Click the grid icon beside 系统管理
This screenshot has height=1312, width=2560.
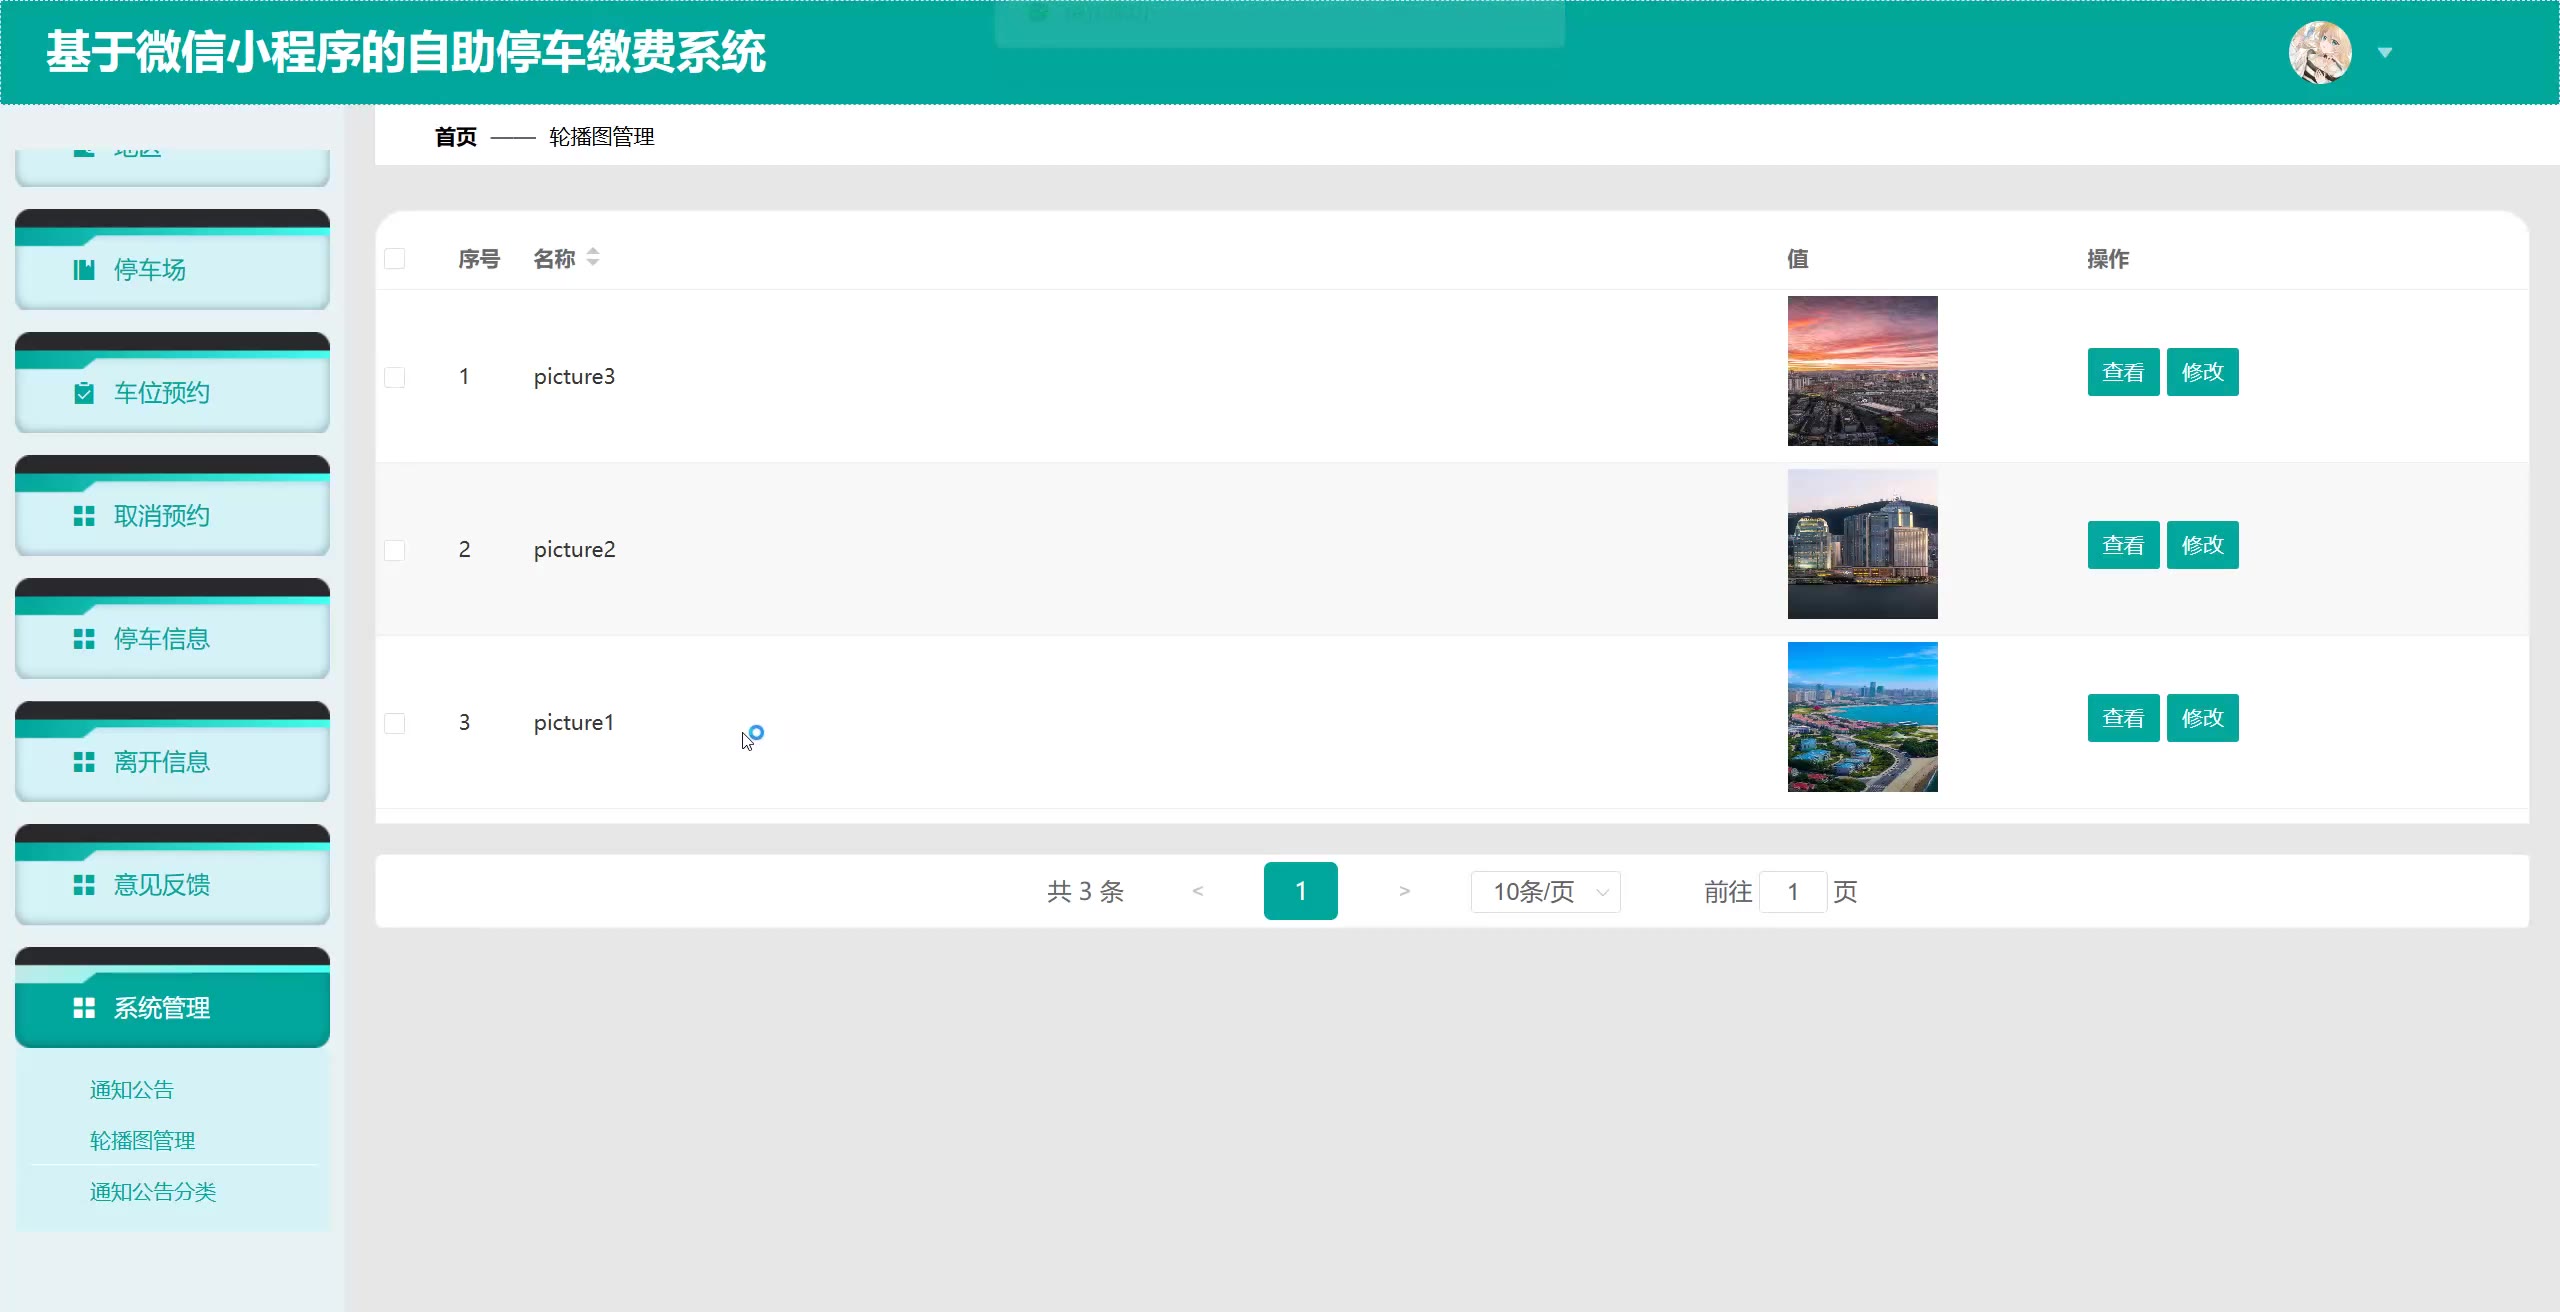pos(84,1008)
